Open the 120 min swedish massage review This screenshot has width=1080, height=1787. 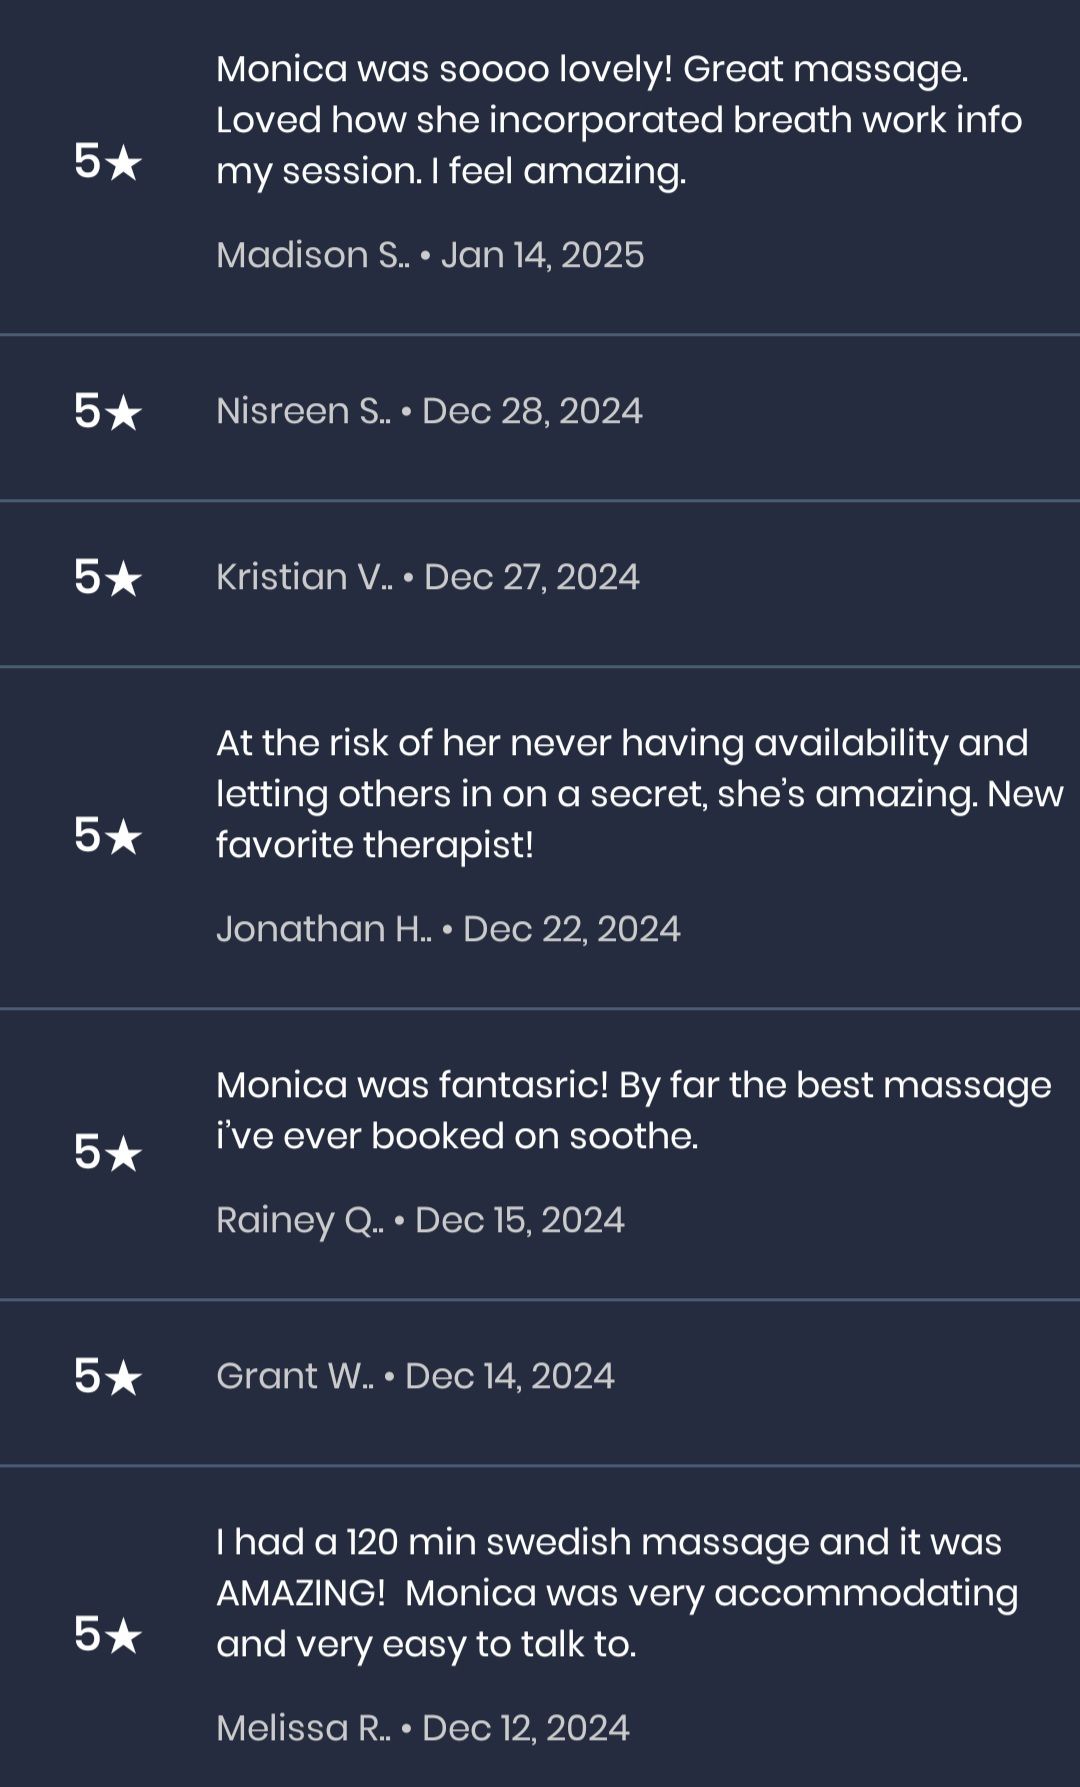[616, 1592]
